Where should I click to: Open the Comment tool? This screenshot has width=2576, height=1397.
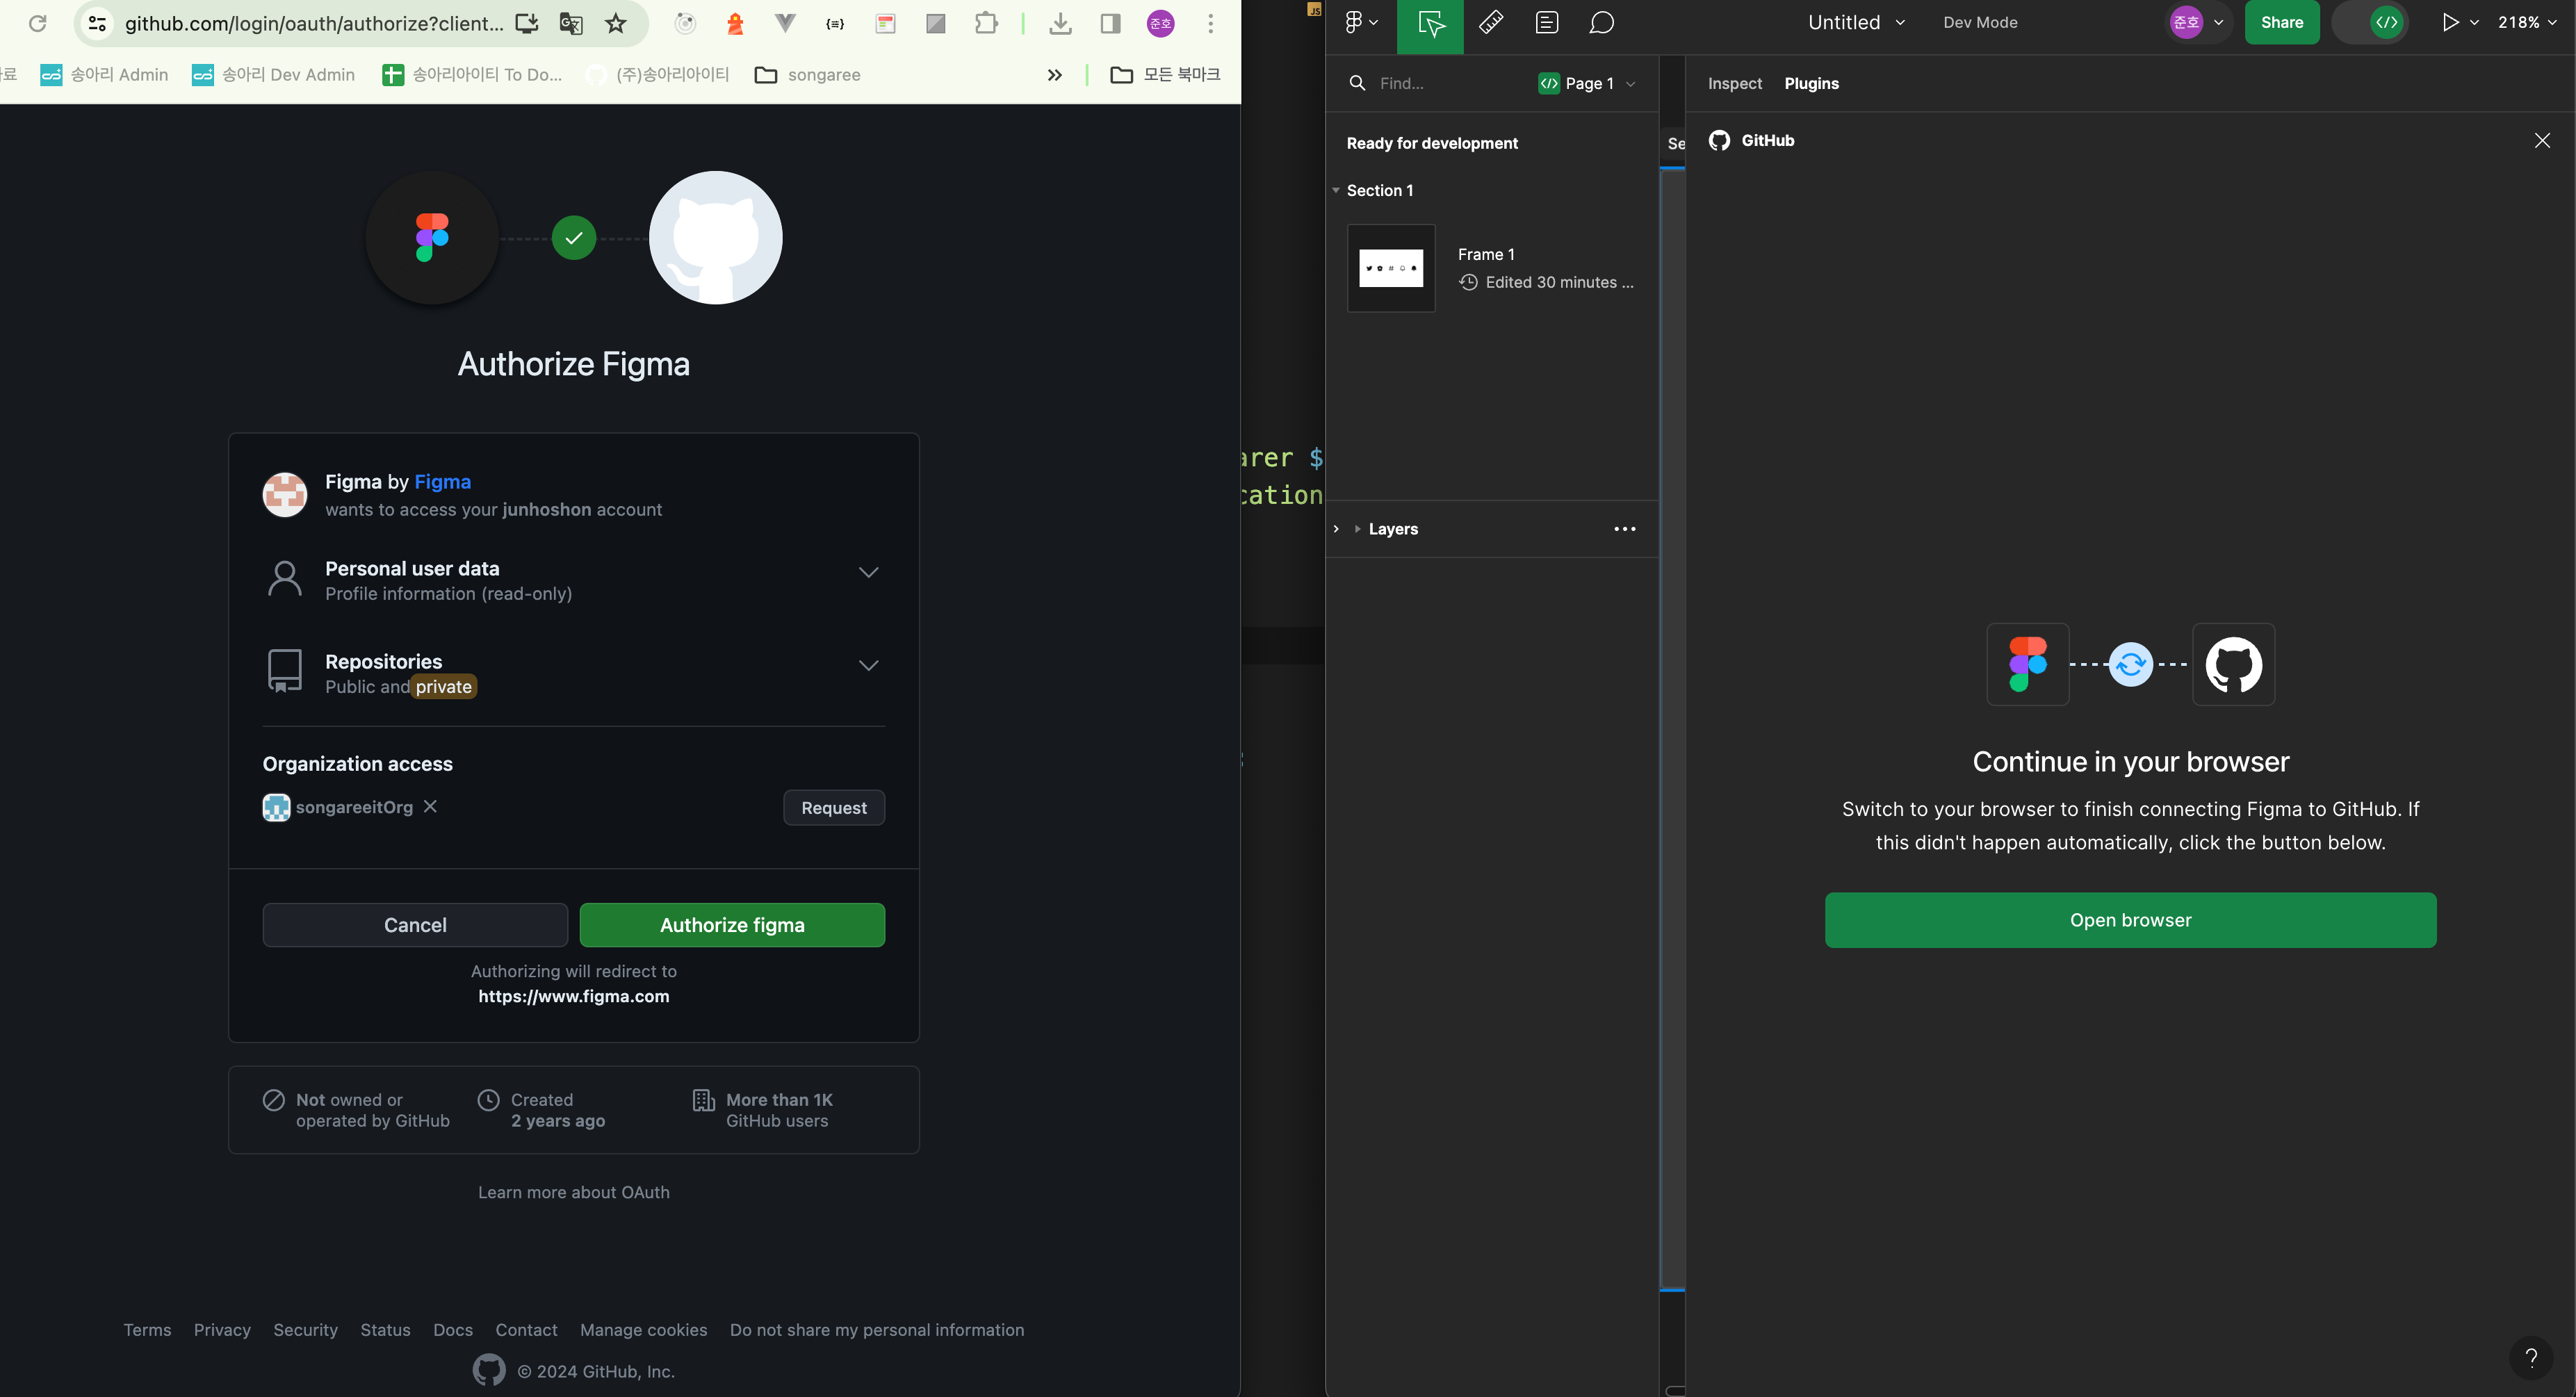tap(1602, 22)
